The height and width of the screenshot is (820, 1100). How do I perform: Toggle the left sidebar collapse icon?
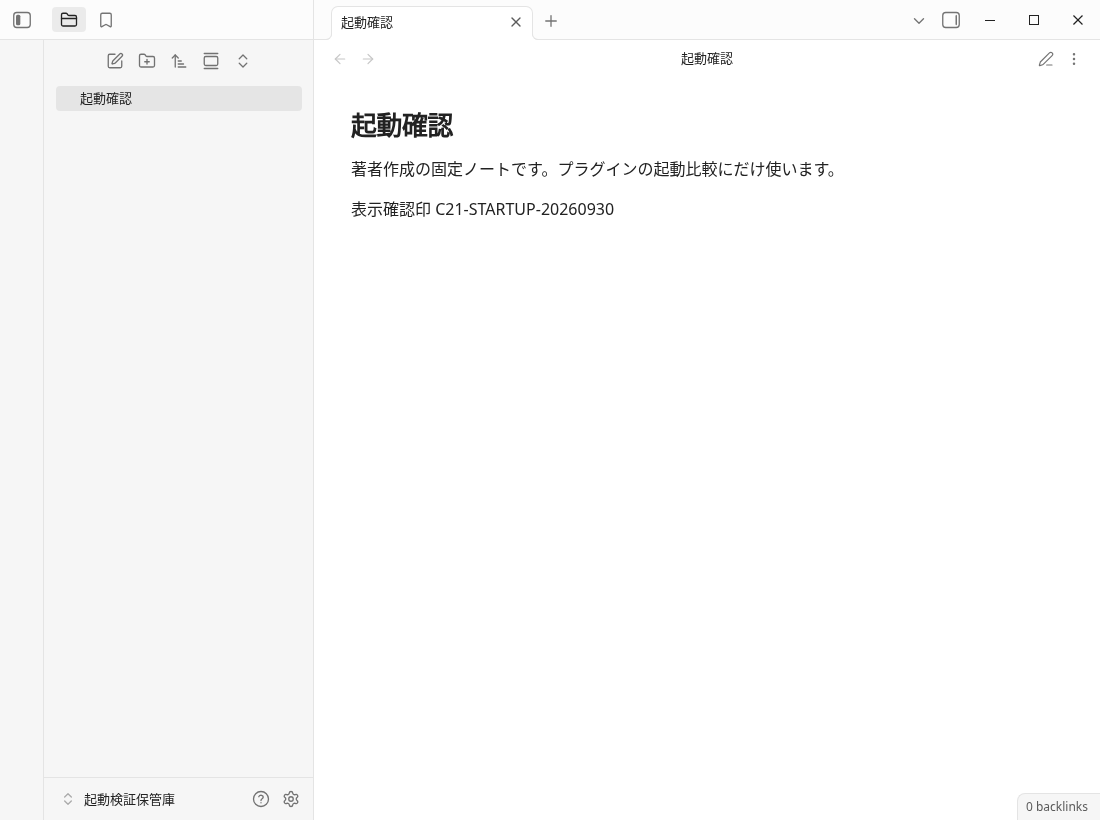pos(22,20)
